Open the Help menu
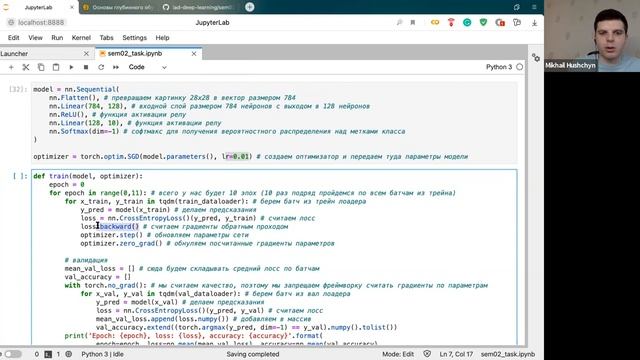The image size is (640, 360). click(x=162, y=38)
